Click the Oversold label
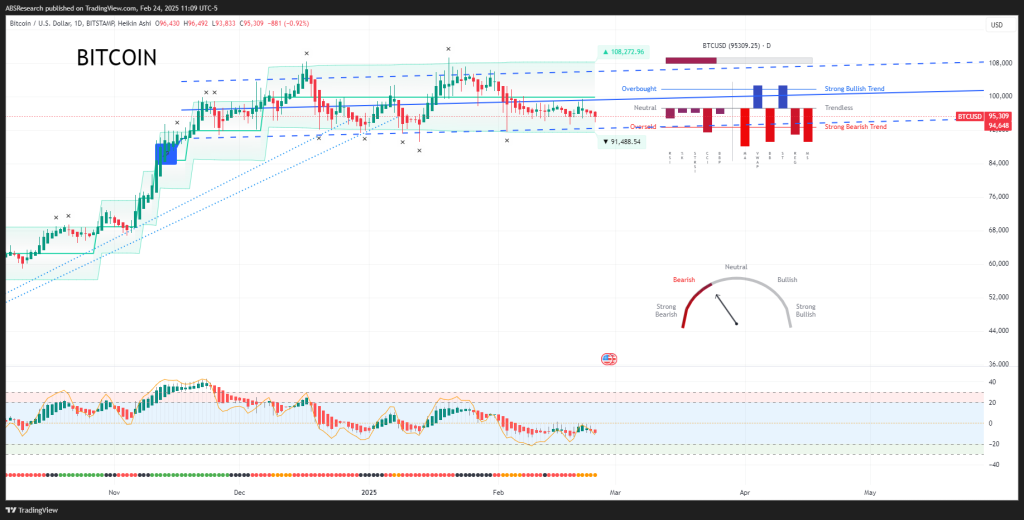This screenshot has width=1024, height=520. pyautogui.click(x=643, y=127)
